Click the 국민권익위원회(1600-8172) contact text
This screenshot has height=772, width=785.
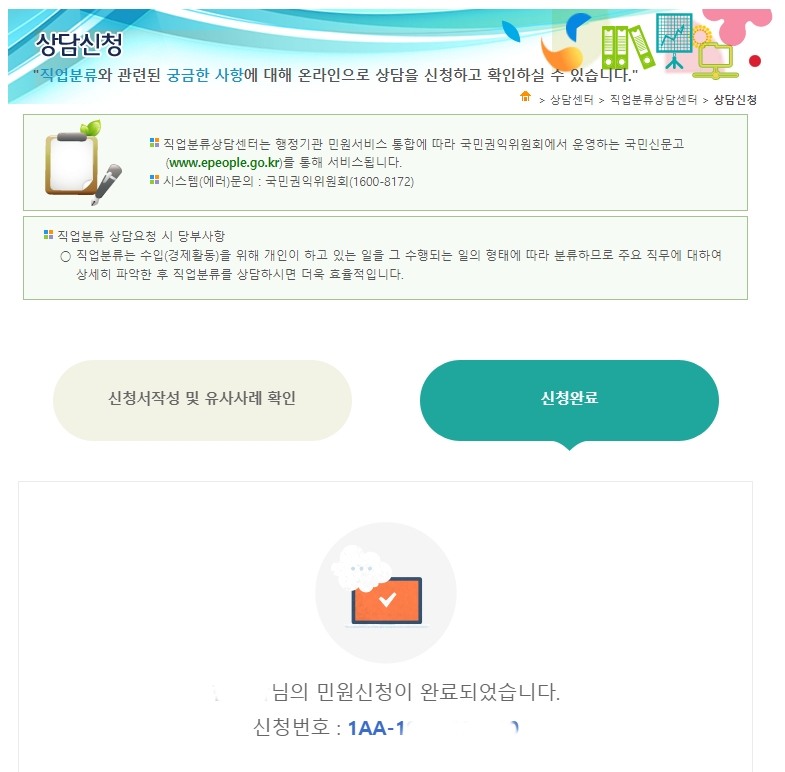pyautogui.click(x=339, y=181)
